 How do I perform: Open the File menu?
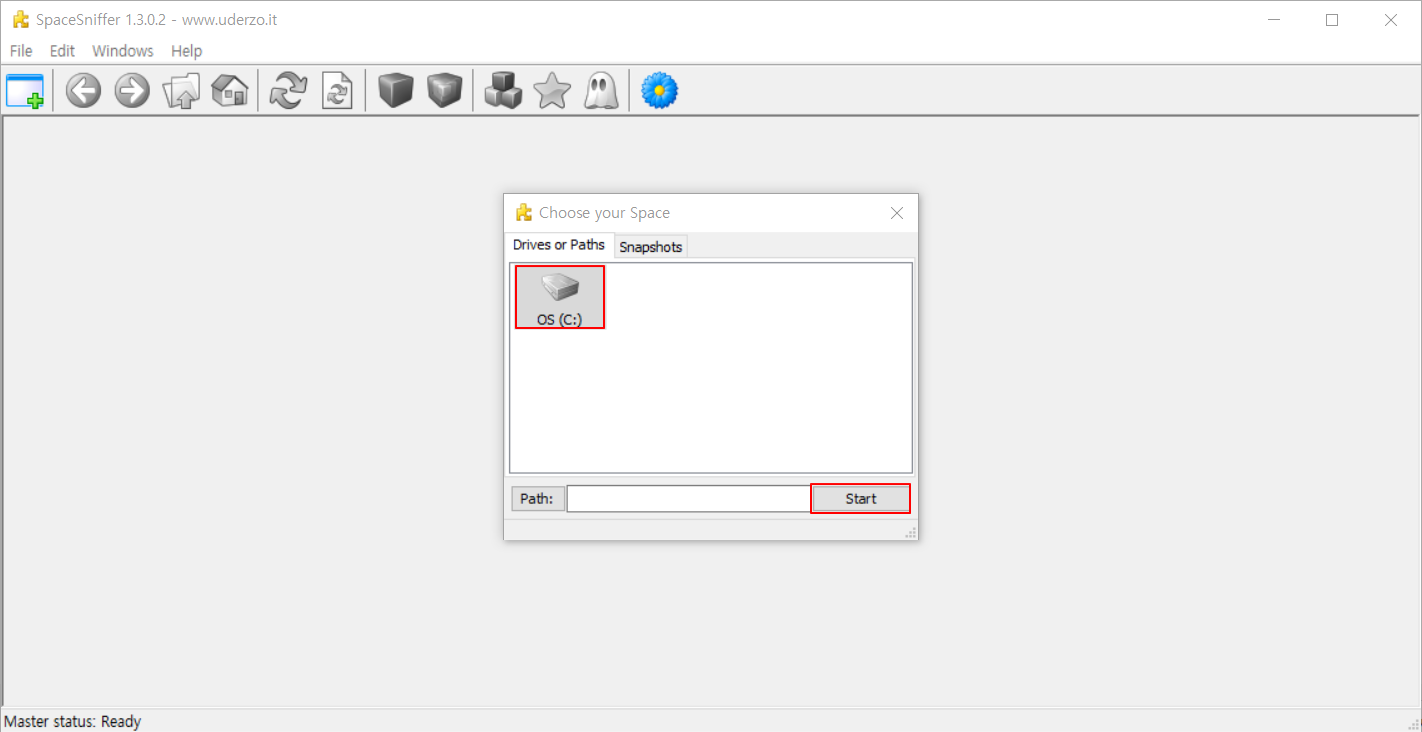[21, 51]
